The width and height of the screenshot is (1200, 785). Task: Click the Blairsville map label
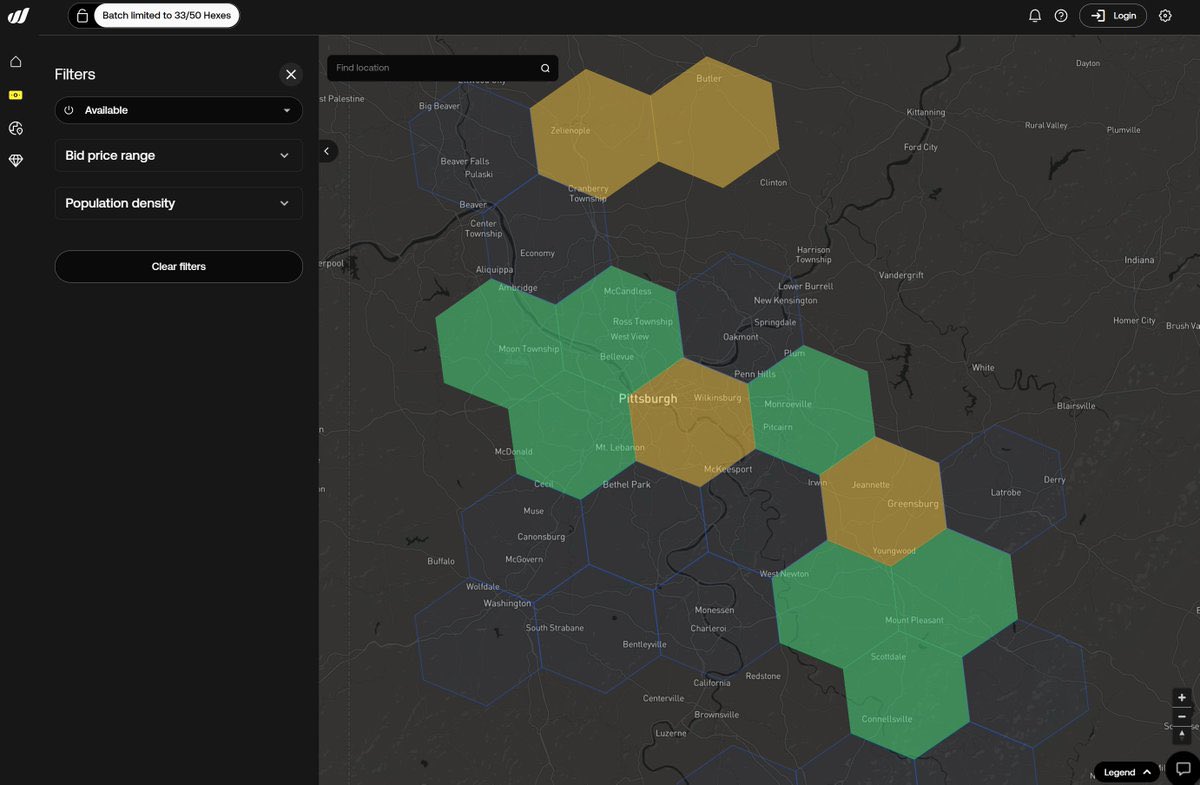pos(1076,406)
